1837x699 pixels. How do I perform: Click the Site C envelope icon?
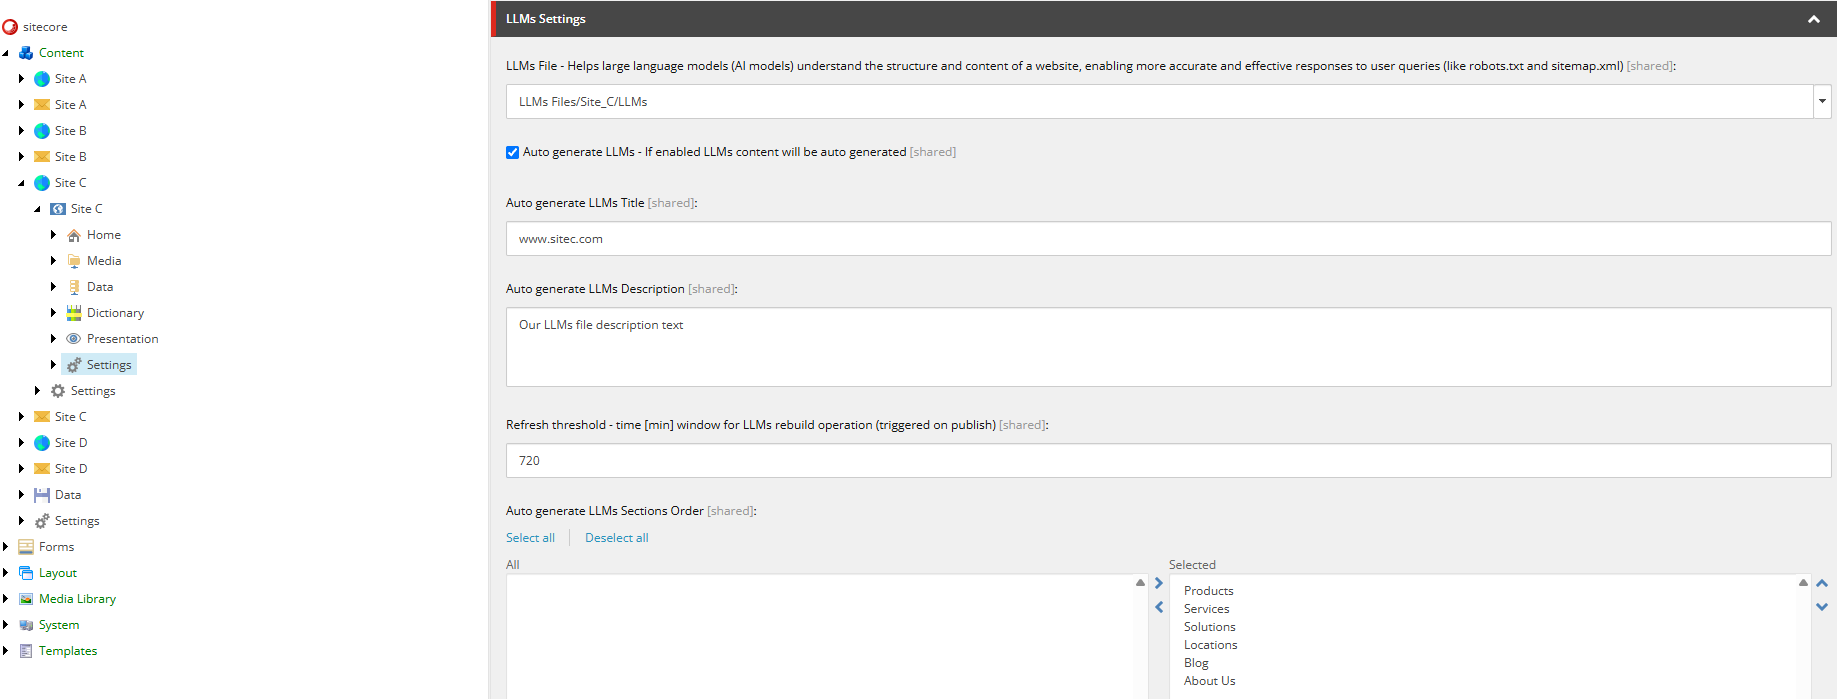tap(42, 417)
